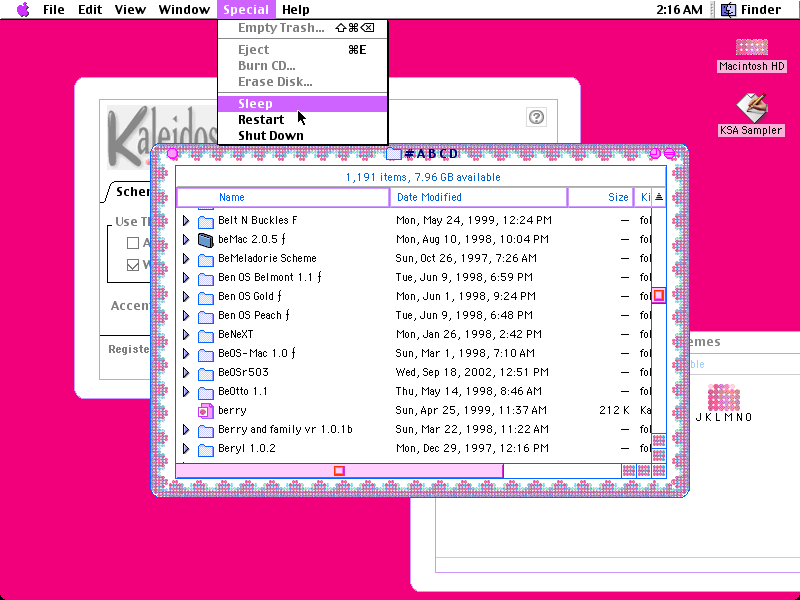
Task: Sort the list by the Name column header
Action: click(x=283, y=197)
